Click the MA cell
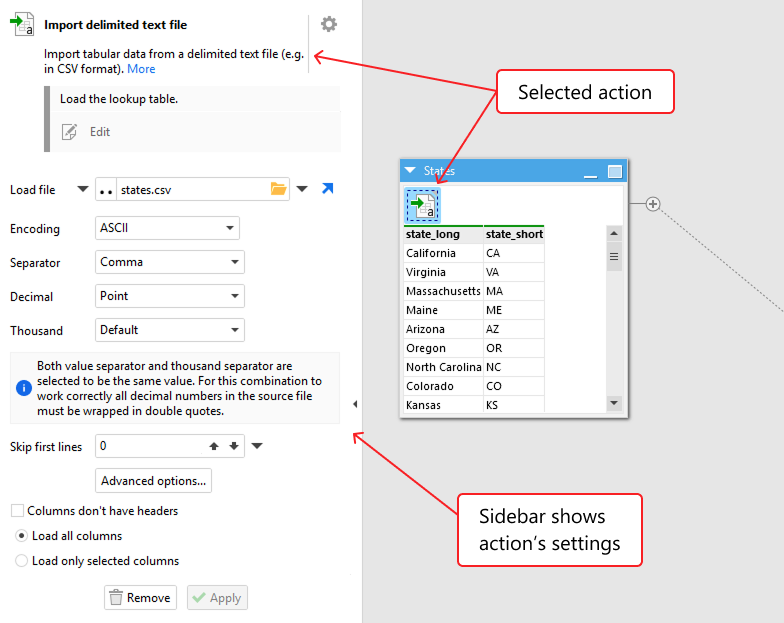Viewport: 784px width, 623px height. click(514, 291)
